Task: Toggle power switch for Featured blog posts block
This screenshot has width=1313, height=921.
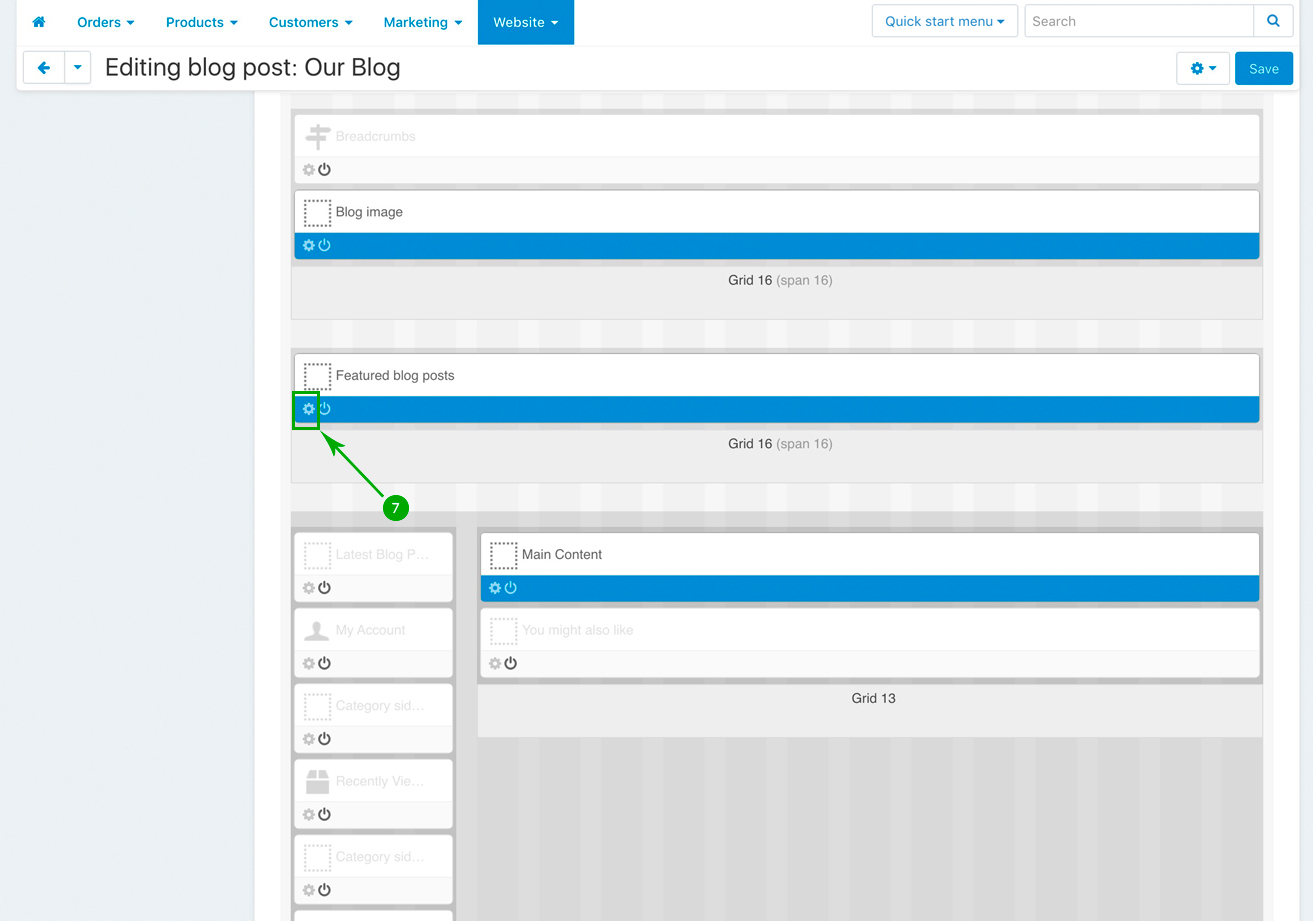Action: [x=324, y=409]
